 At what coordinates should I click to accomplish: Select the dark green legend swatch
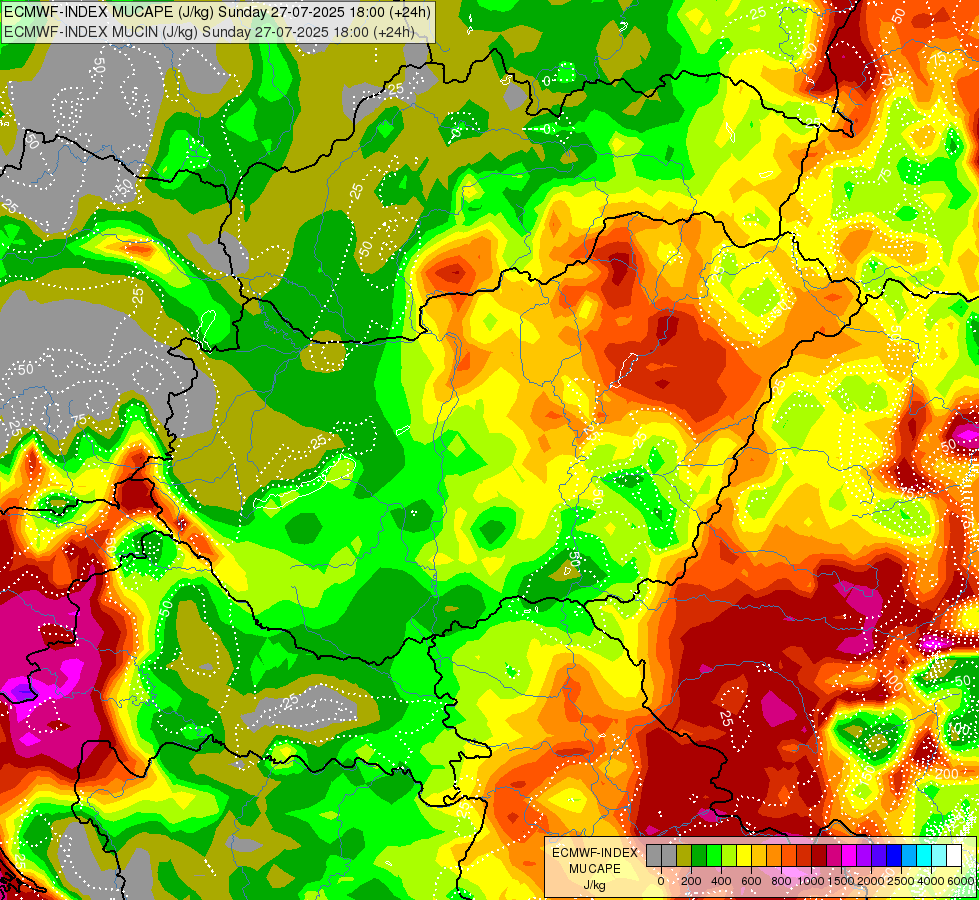tap(699, 855)
